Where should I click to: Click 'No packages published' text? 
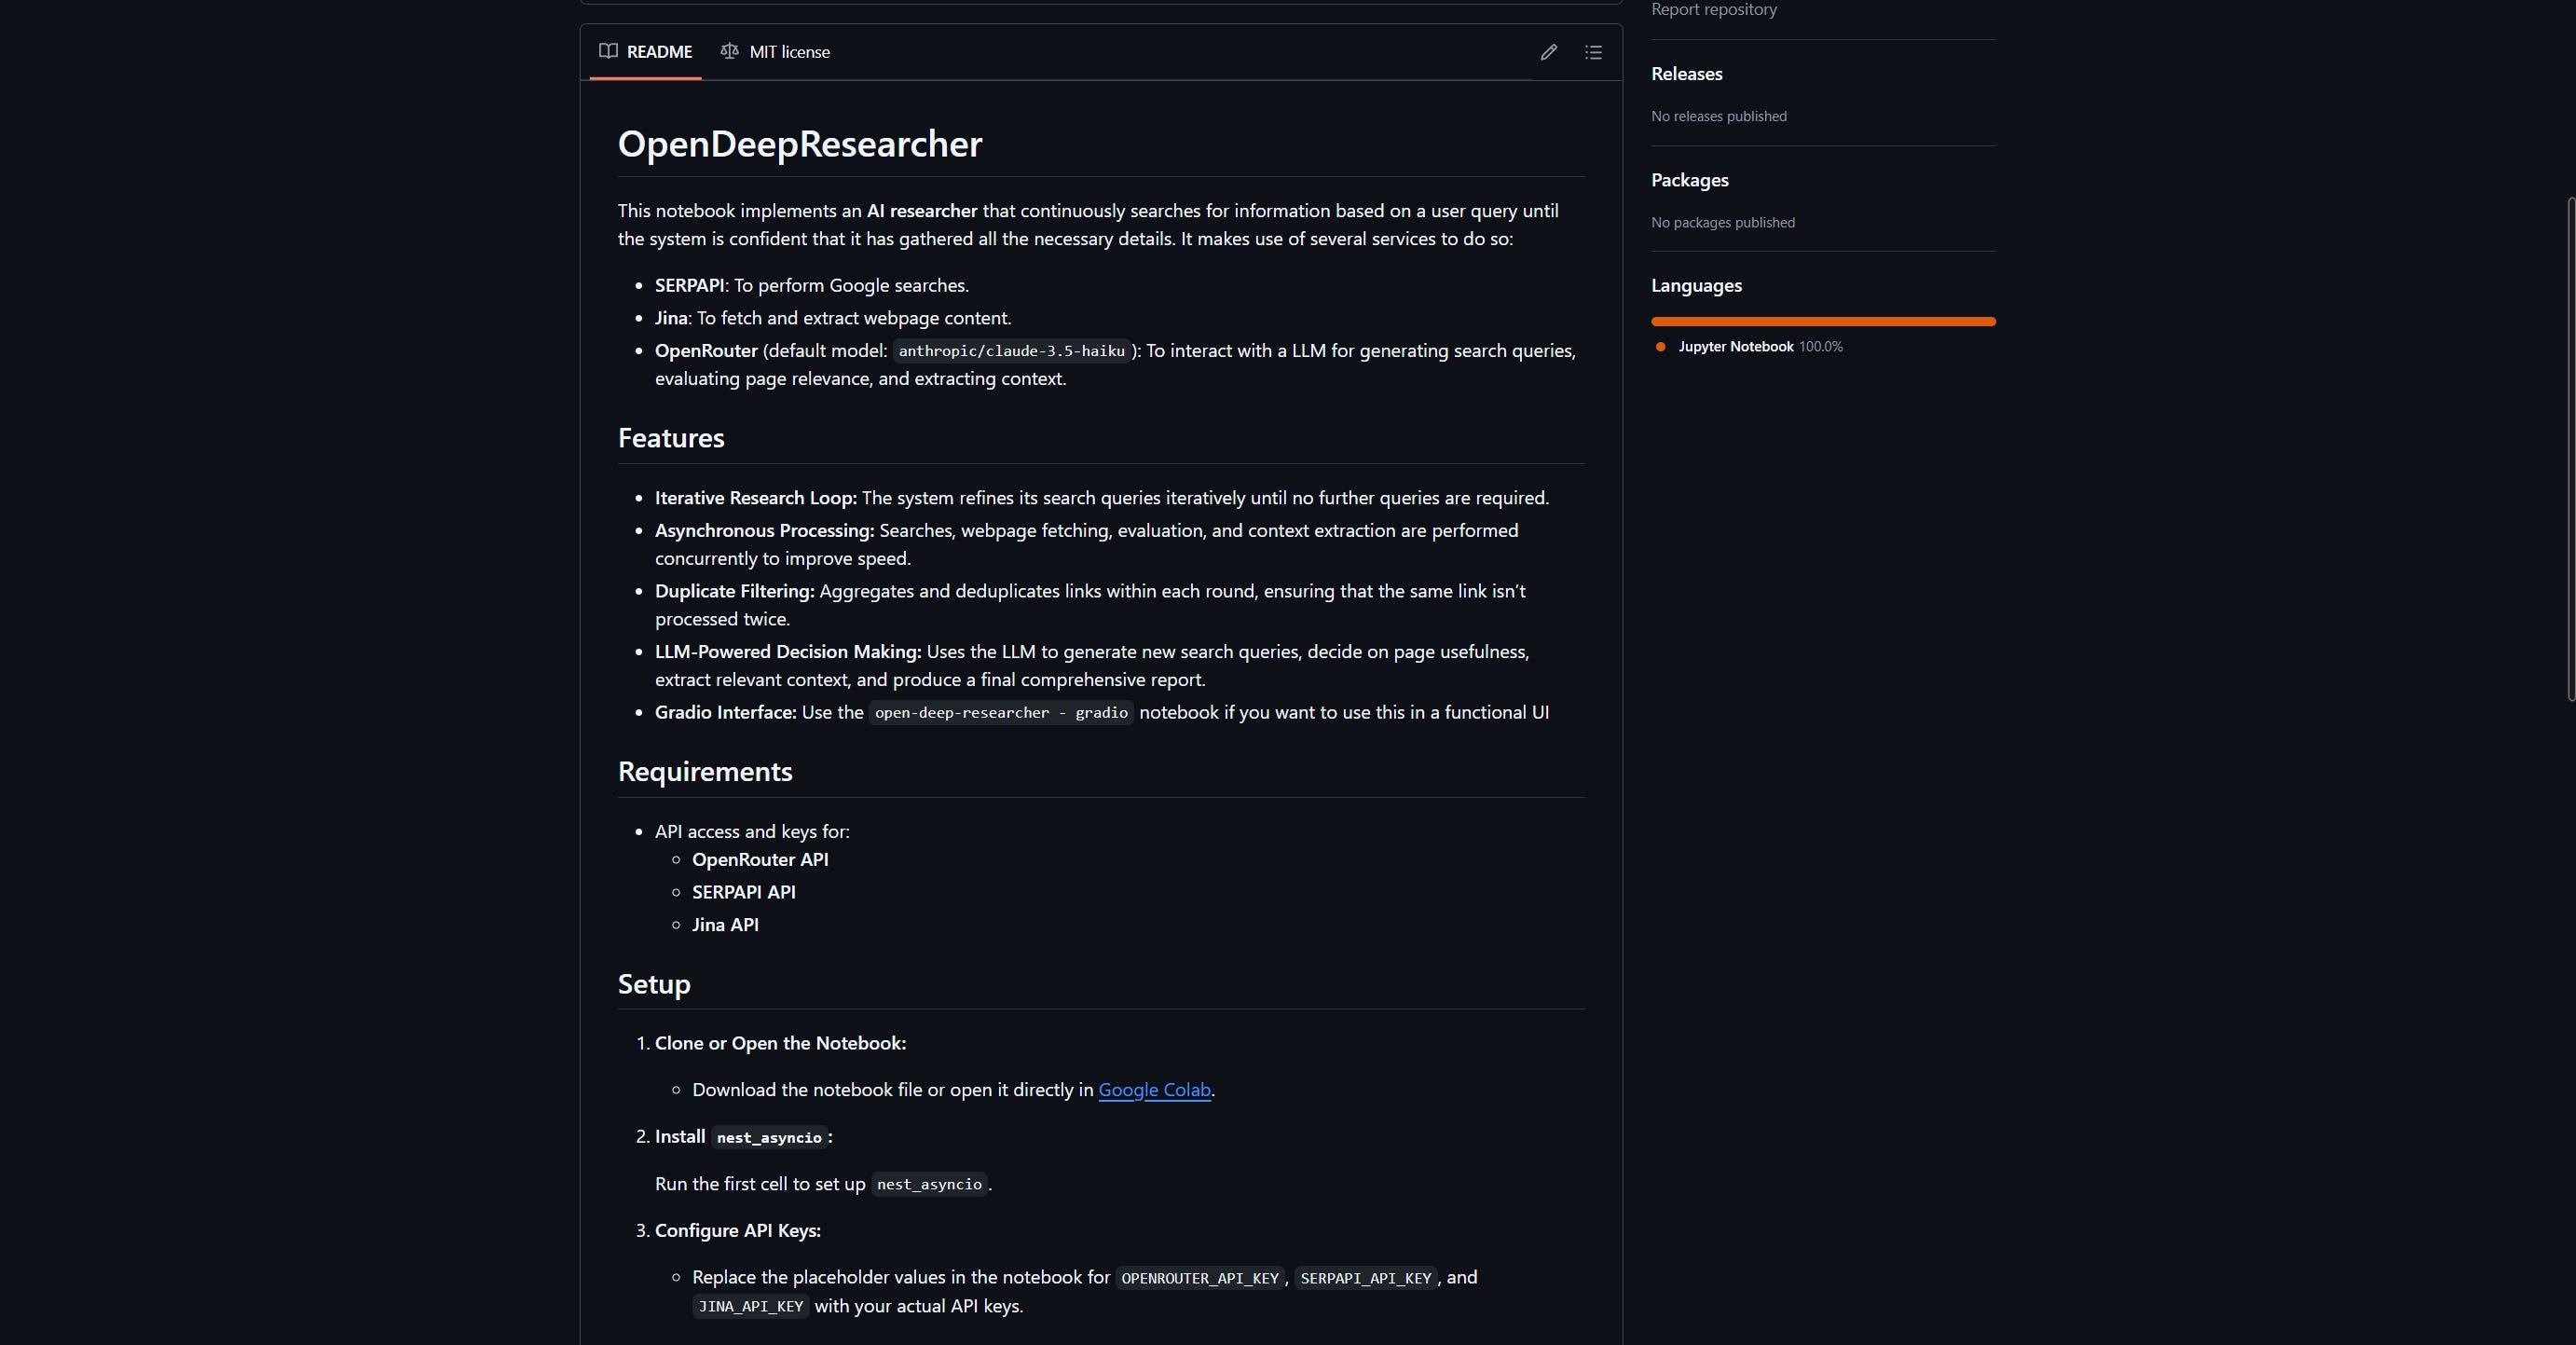pyautogui.click(x=1722, y=222)
